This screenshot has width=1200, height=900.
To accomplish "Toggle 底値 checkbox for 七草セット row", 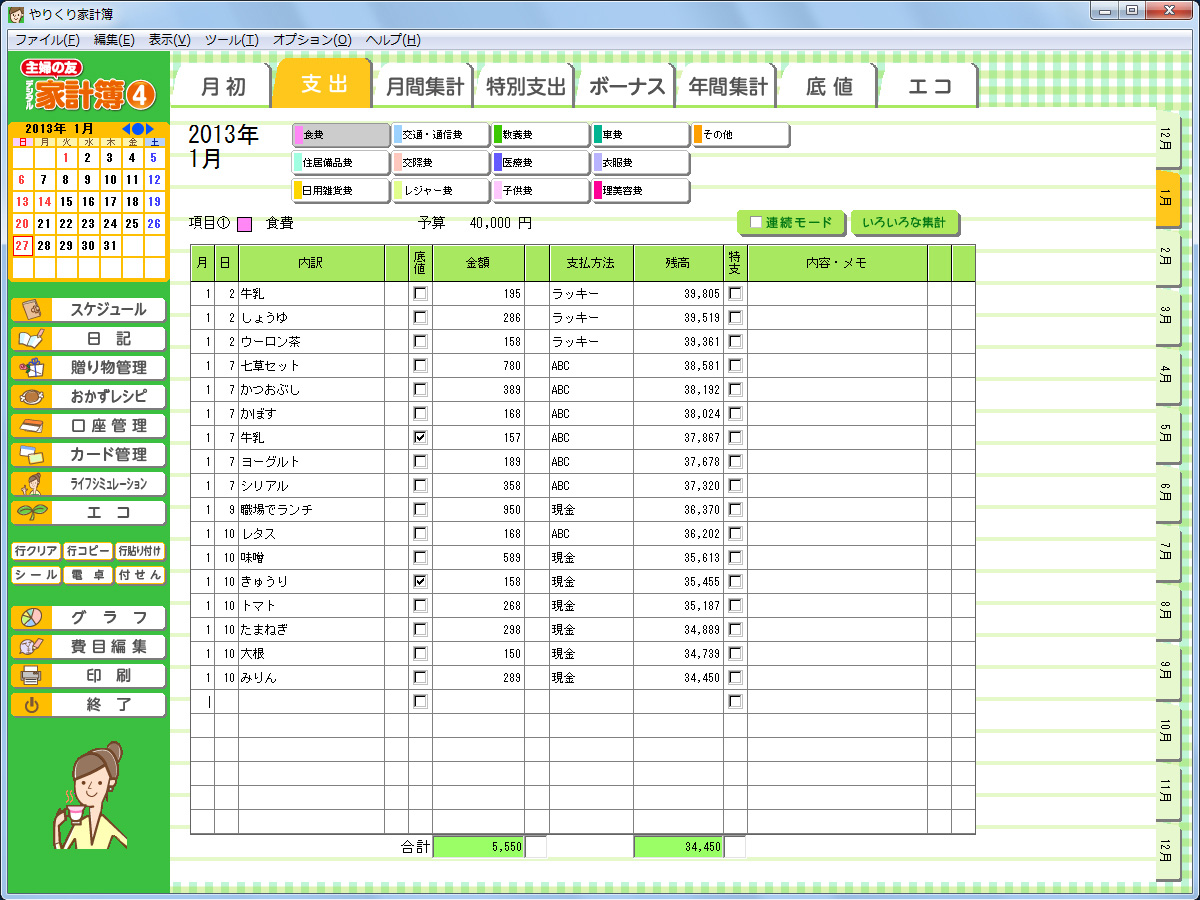I will pyautogui.click(x=420, y=366).
